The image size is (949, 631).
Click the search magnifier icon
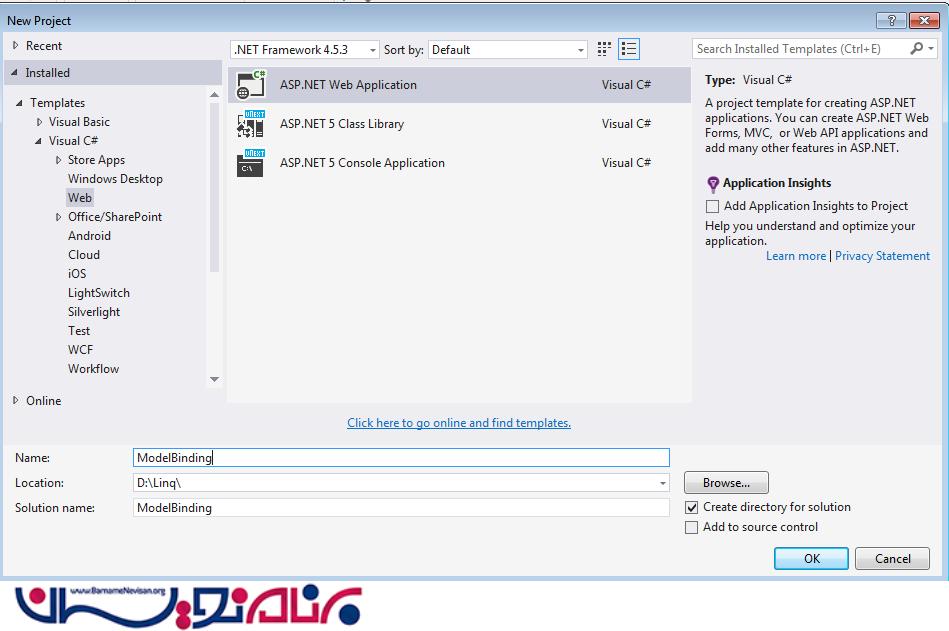click(917, 49)
